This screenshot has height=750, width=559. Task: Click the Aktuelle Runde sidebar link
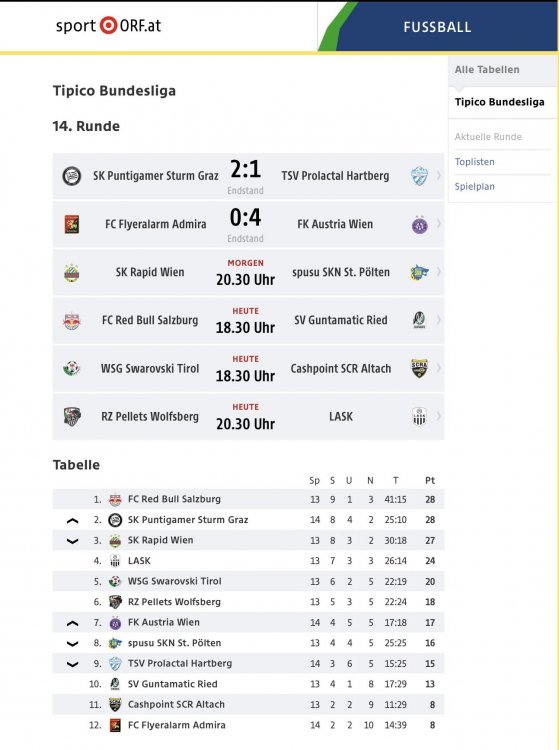[x=488, y=137]
